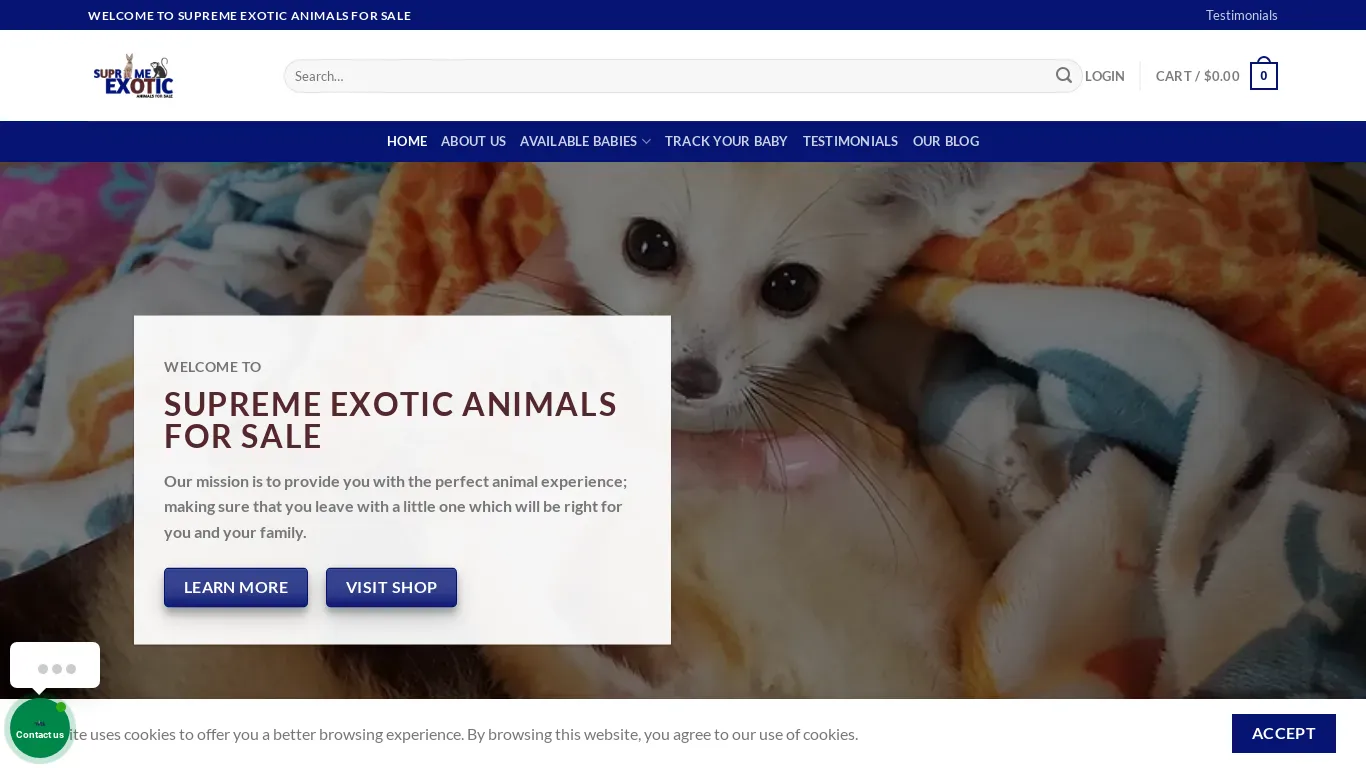Click the Supreme Exotic Animals For Sale heading
Image resolution: width=1366 pixels, height=768 pixels.
point(390,420)
